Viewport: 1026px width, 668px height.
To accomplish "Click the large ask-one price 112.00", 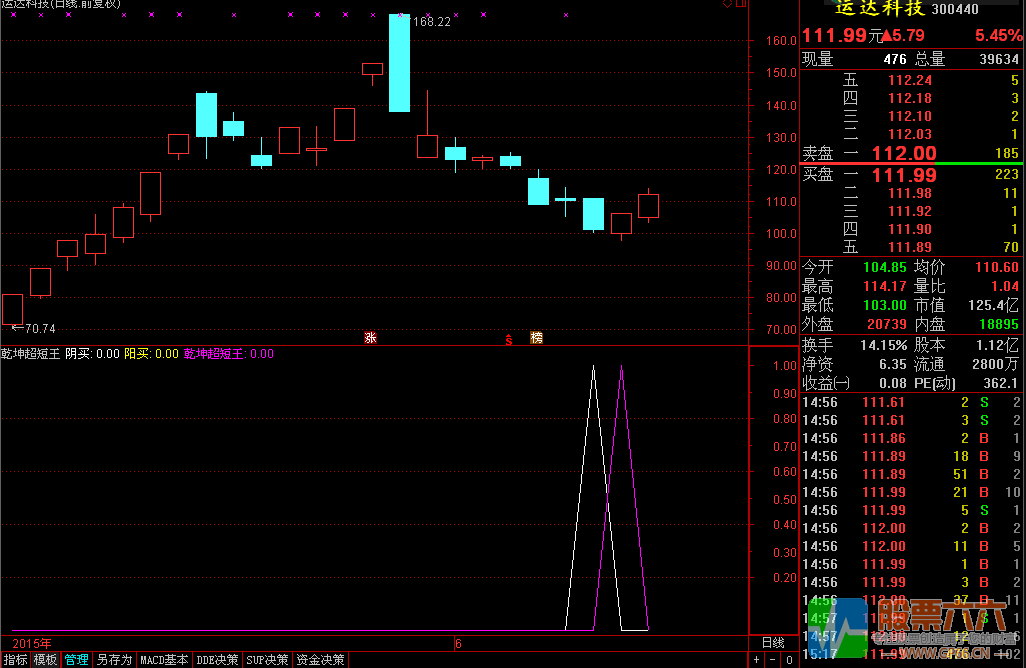I will click(x=904, y=153).
